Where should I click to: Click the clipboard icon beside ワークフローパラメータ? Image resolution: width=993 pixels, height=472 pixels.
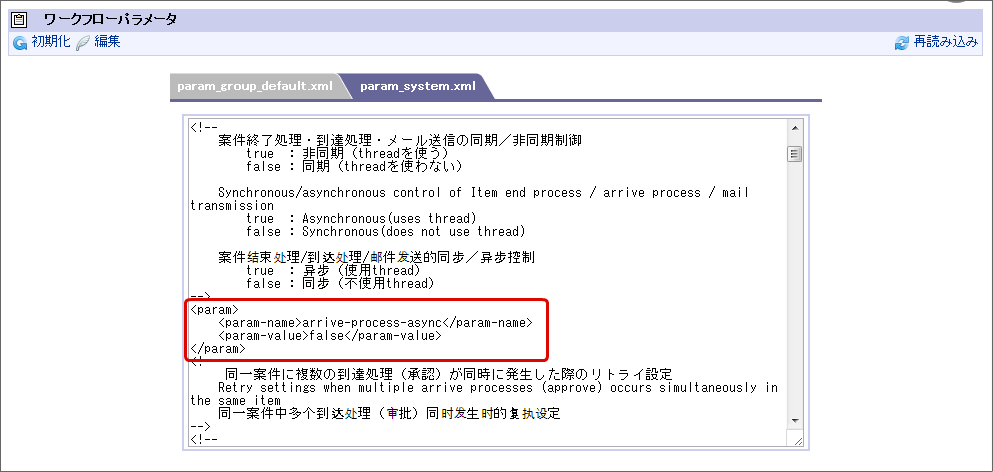[20, 19]
